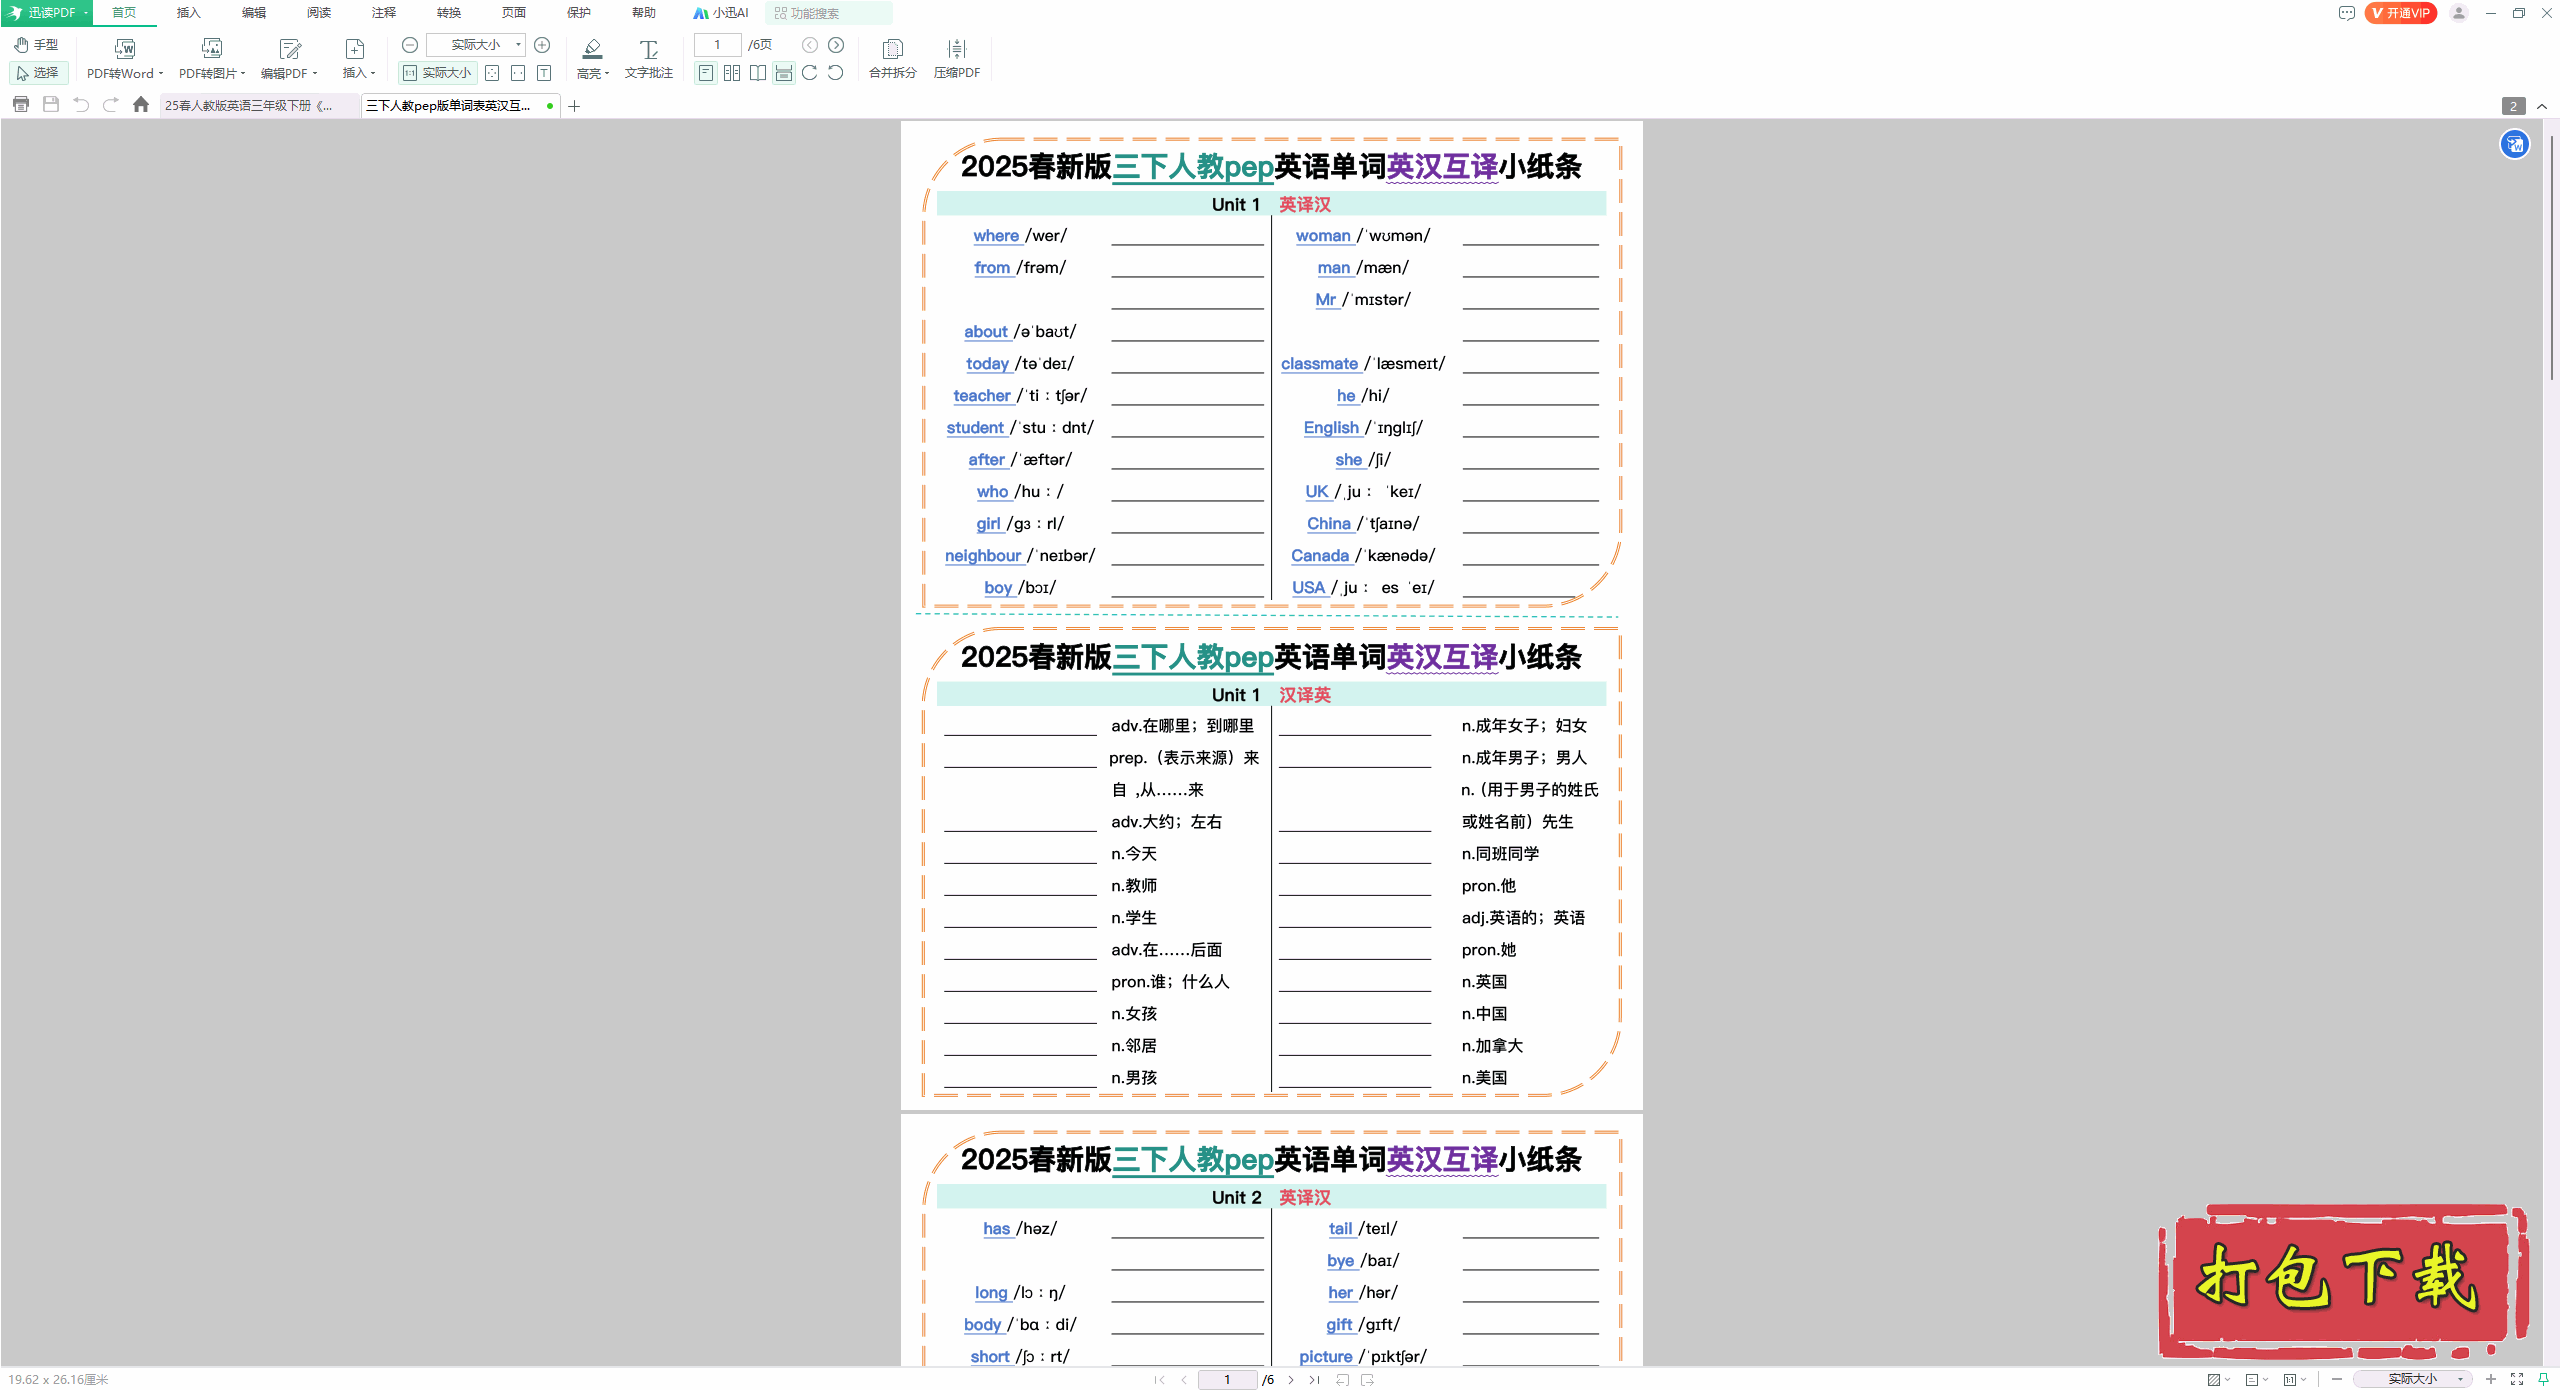The height and width of the screenshot is (1390, 2560).
Task: Choose the 高亮 highlight tool
Action: [591, 59]
